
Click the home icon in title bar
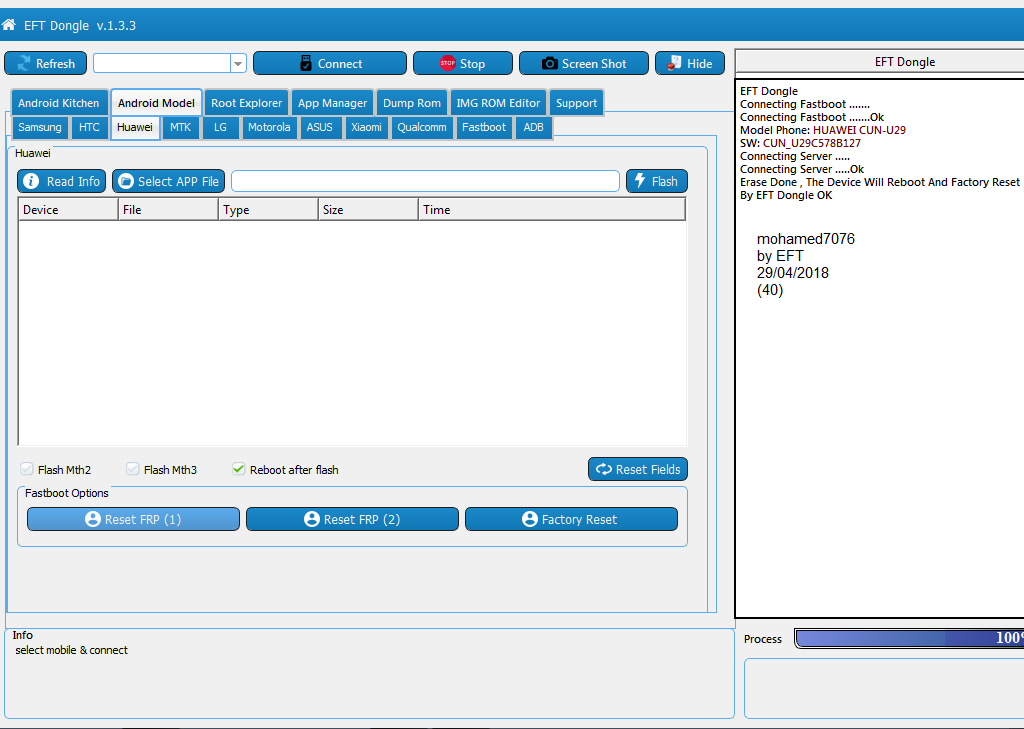point(8,25)
